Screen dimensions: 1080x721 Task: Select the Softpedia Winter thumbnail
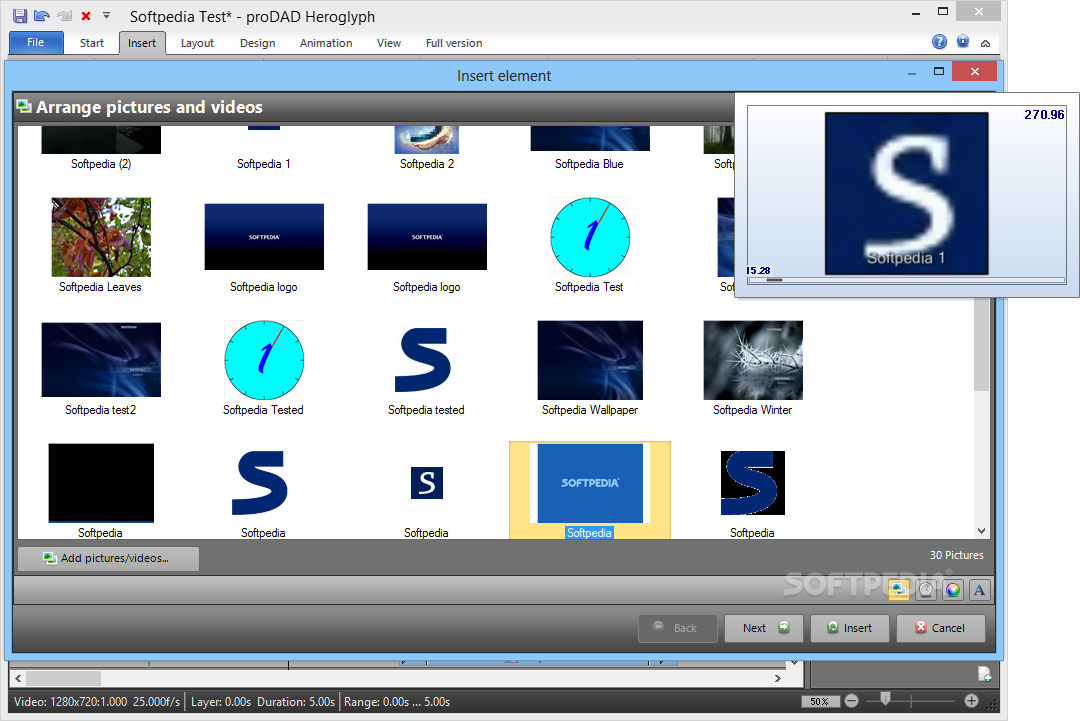[x=754, y=359]
